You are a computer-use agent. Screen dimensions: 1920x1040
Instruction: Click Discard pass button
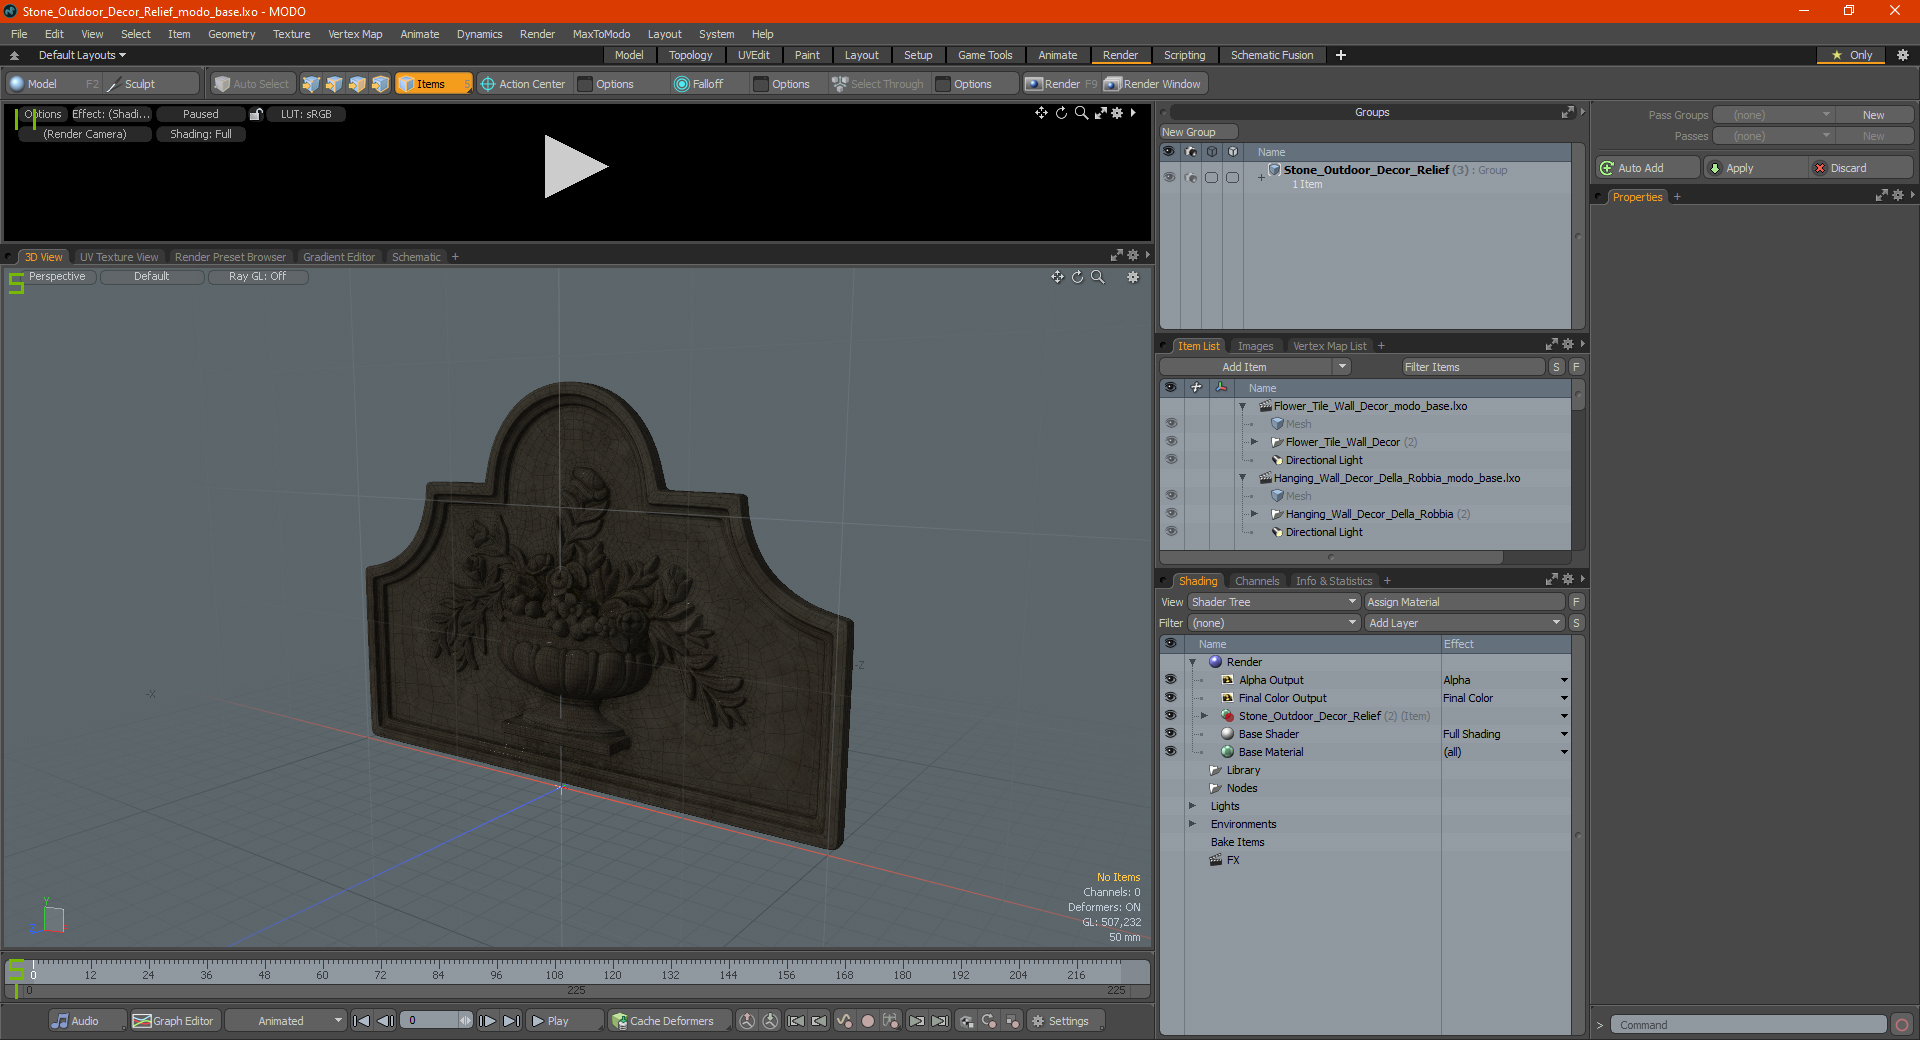(1862, 168)
